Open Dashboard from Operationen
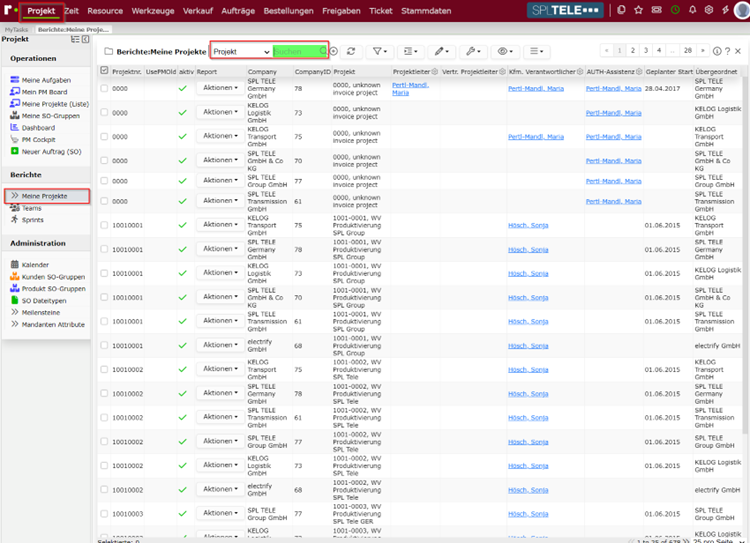 click(38, 128)
